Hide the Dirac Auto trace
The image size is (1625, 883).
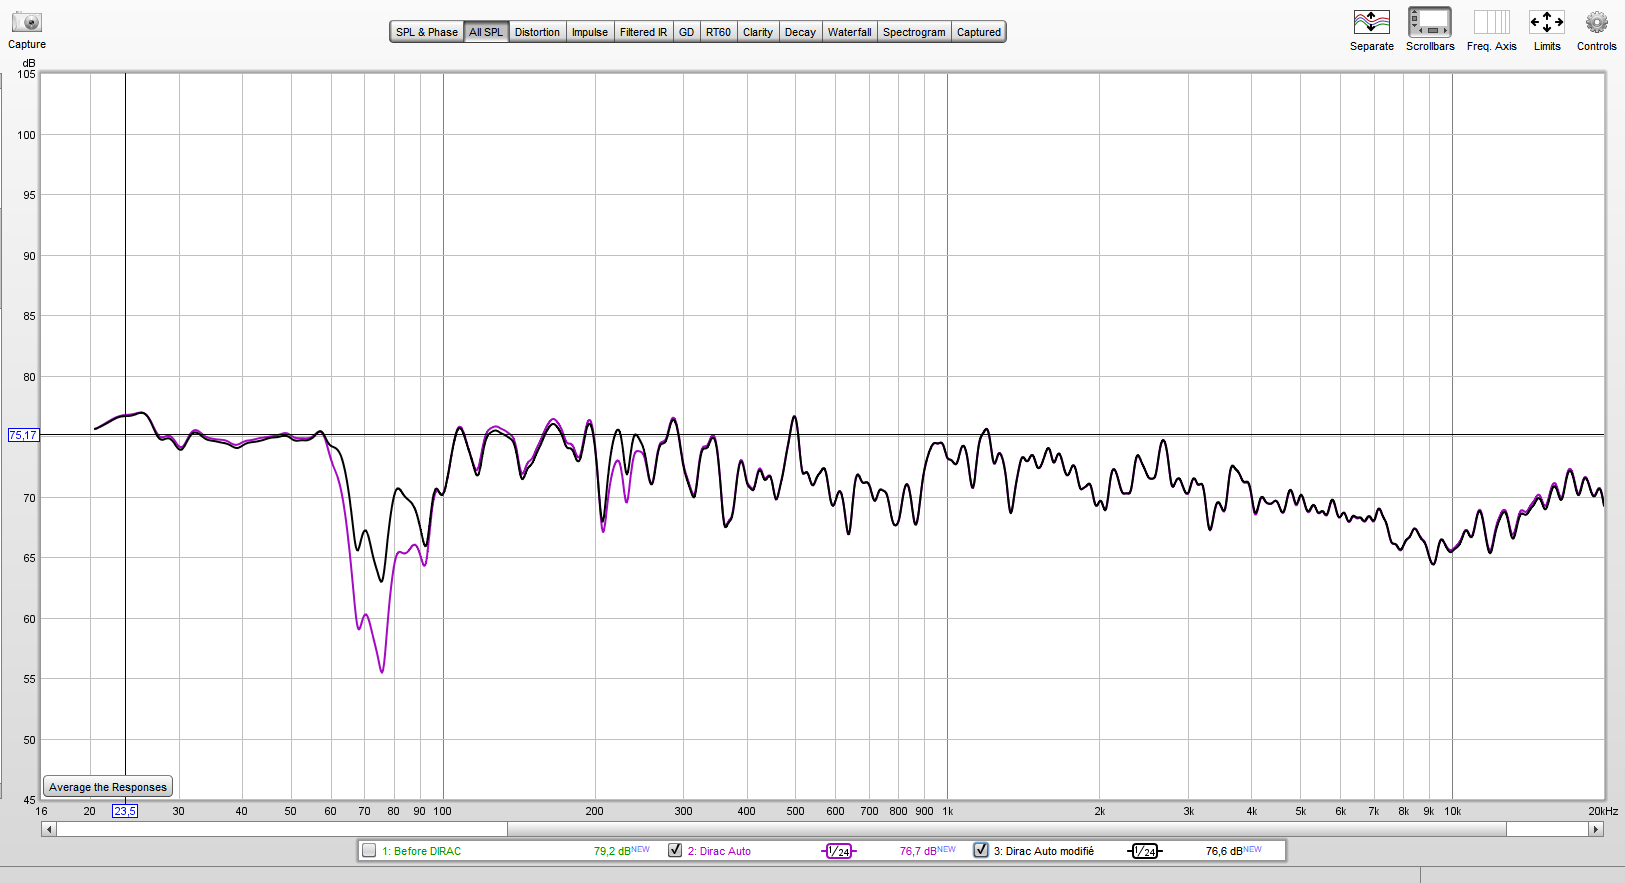pos(675,850)
